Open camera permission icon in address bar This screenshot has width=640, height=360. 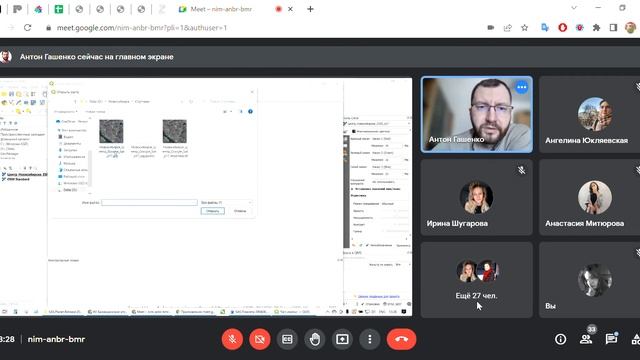click(491, 28)
